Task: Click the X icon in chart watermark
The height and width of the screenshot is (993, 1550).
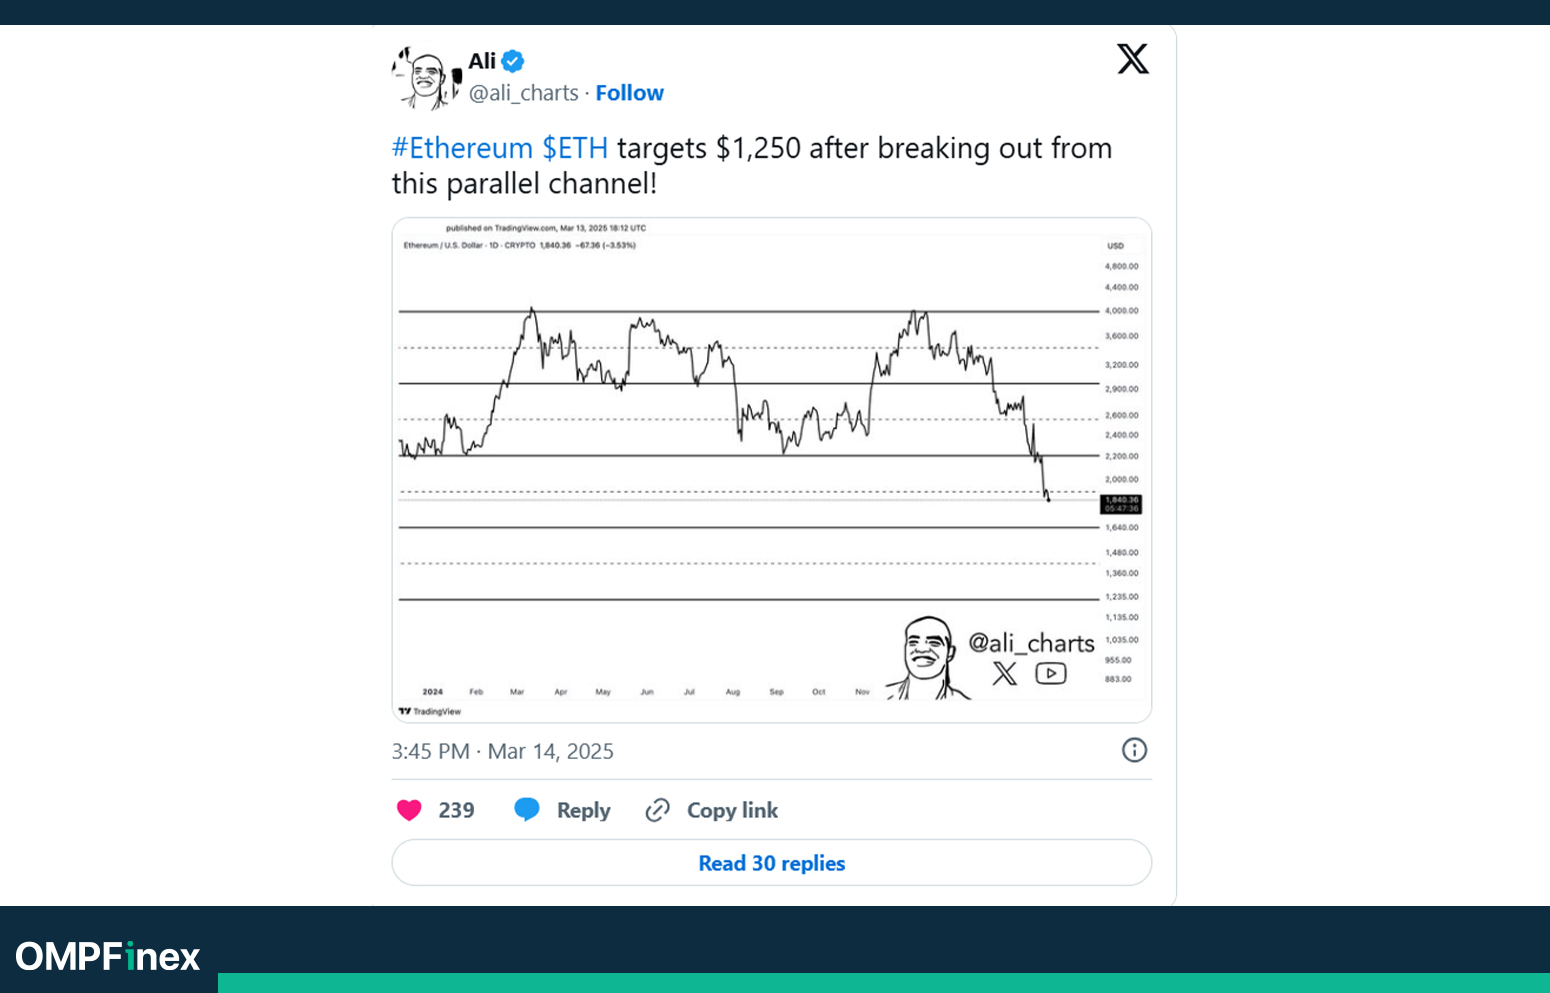Action: tap(1005, 673)
